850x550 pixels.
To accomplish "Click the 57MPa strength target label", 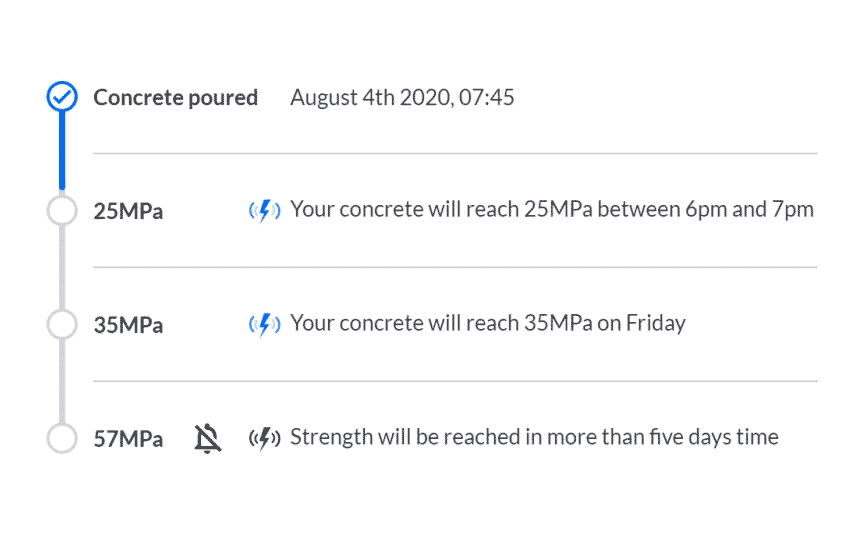I will coord(128,438).
